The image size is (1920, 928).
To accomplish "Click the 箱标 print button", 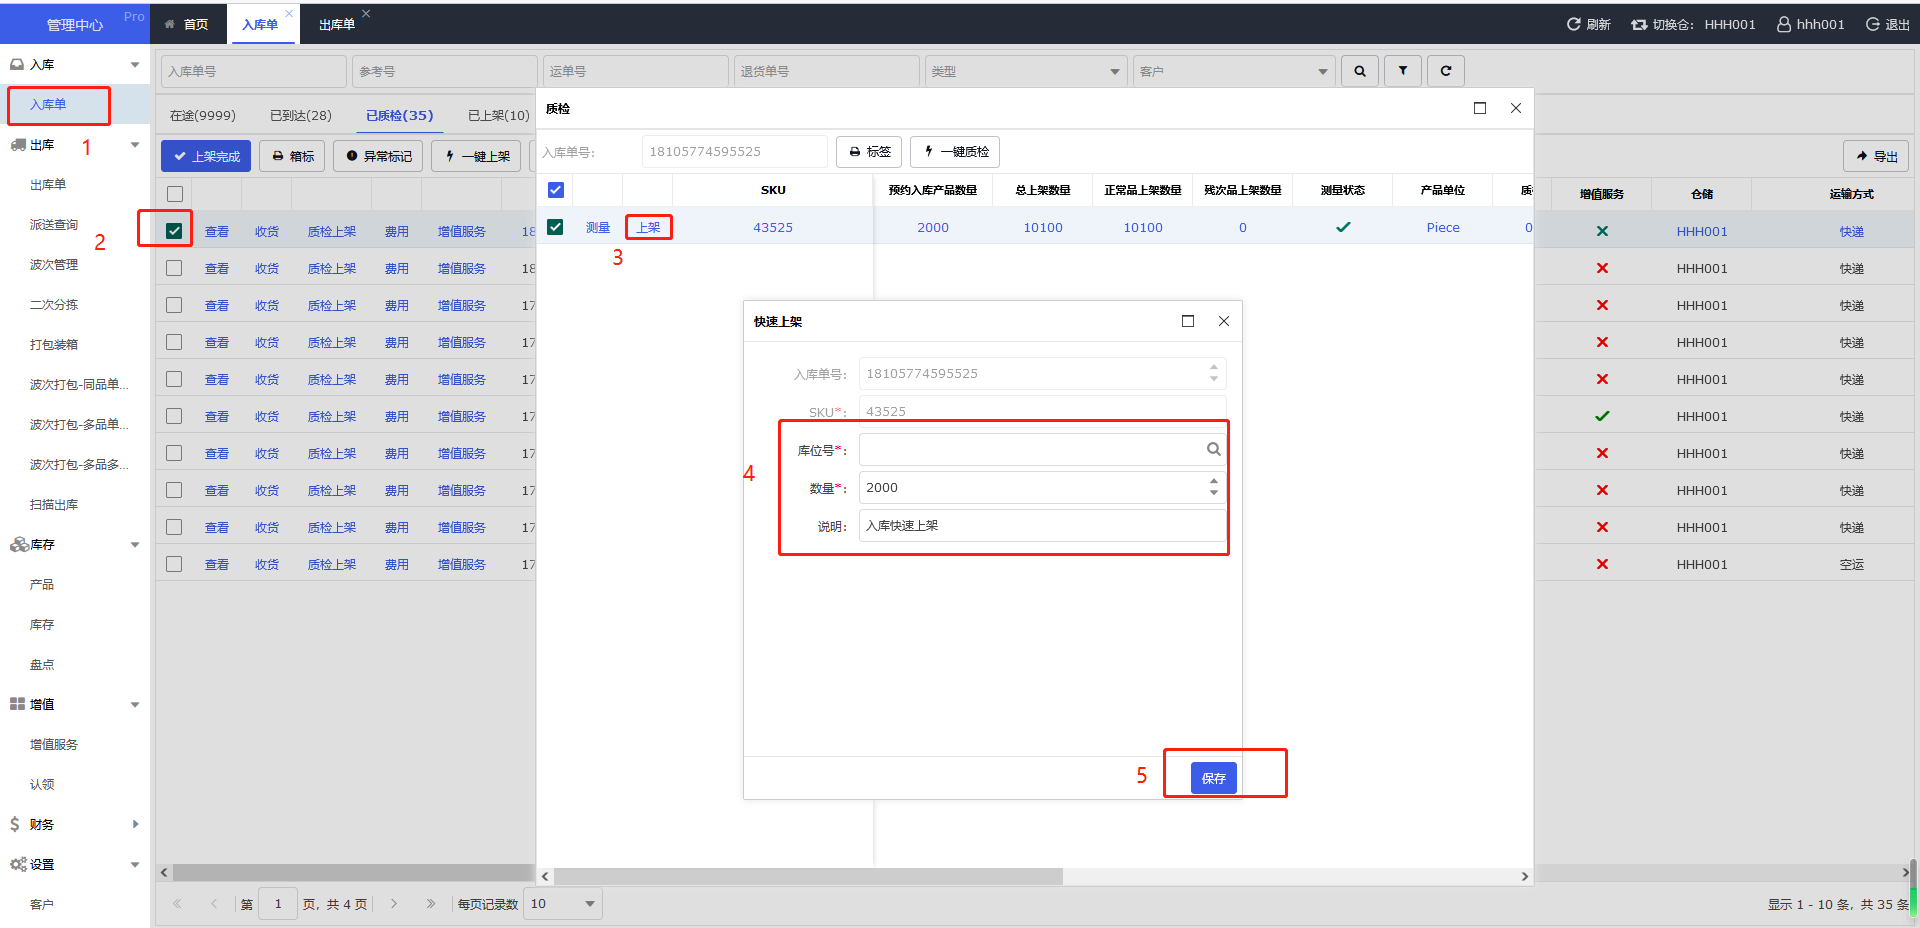I will tap(292, 156).
